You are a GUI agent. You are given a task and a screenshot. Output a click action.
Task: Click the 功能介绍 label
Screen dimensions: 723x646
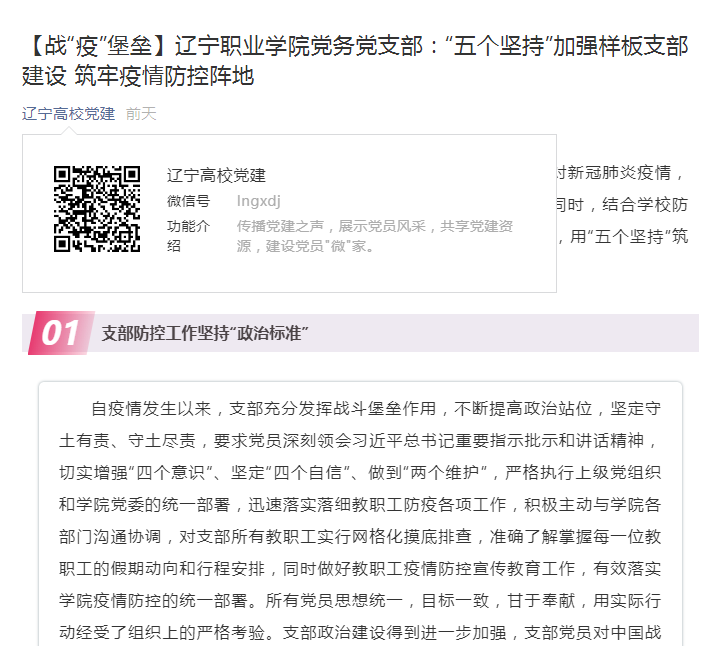(188, 236)
